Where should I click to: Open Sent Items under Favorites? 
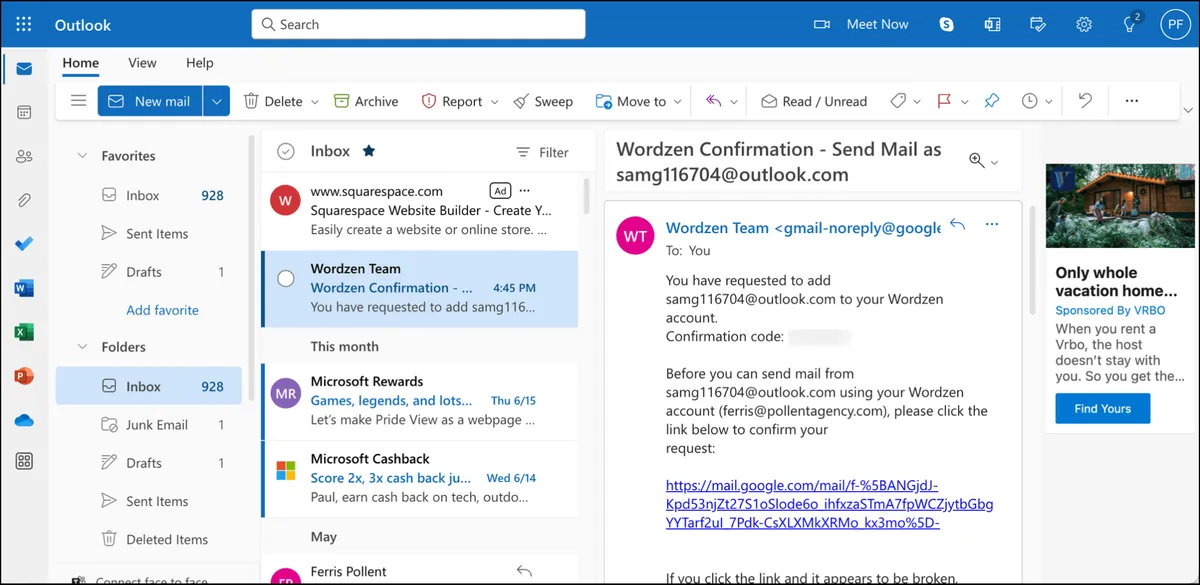click(149, 234)
